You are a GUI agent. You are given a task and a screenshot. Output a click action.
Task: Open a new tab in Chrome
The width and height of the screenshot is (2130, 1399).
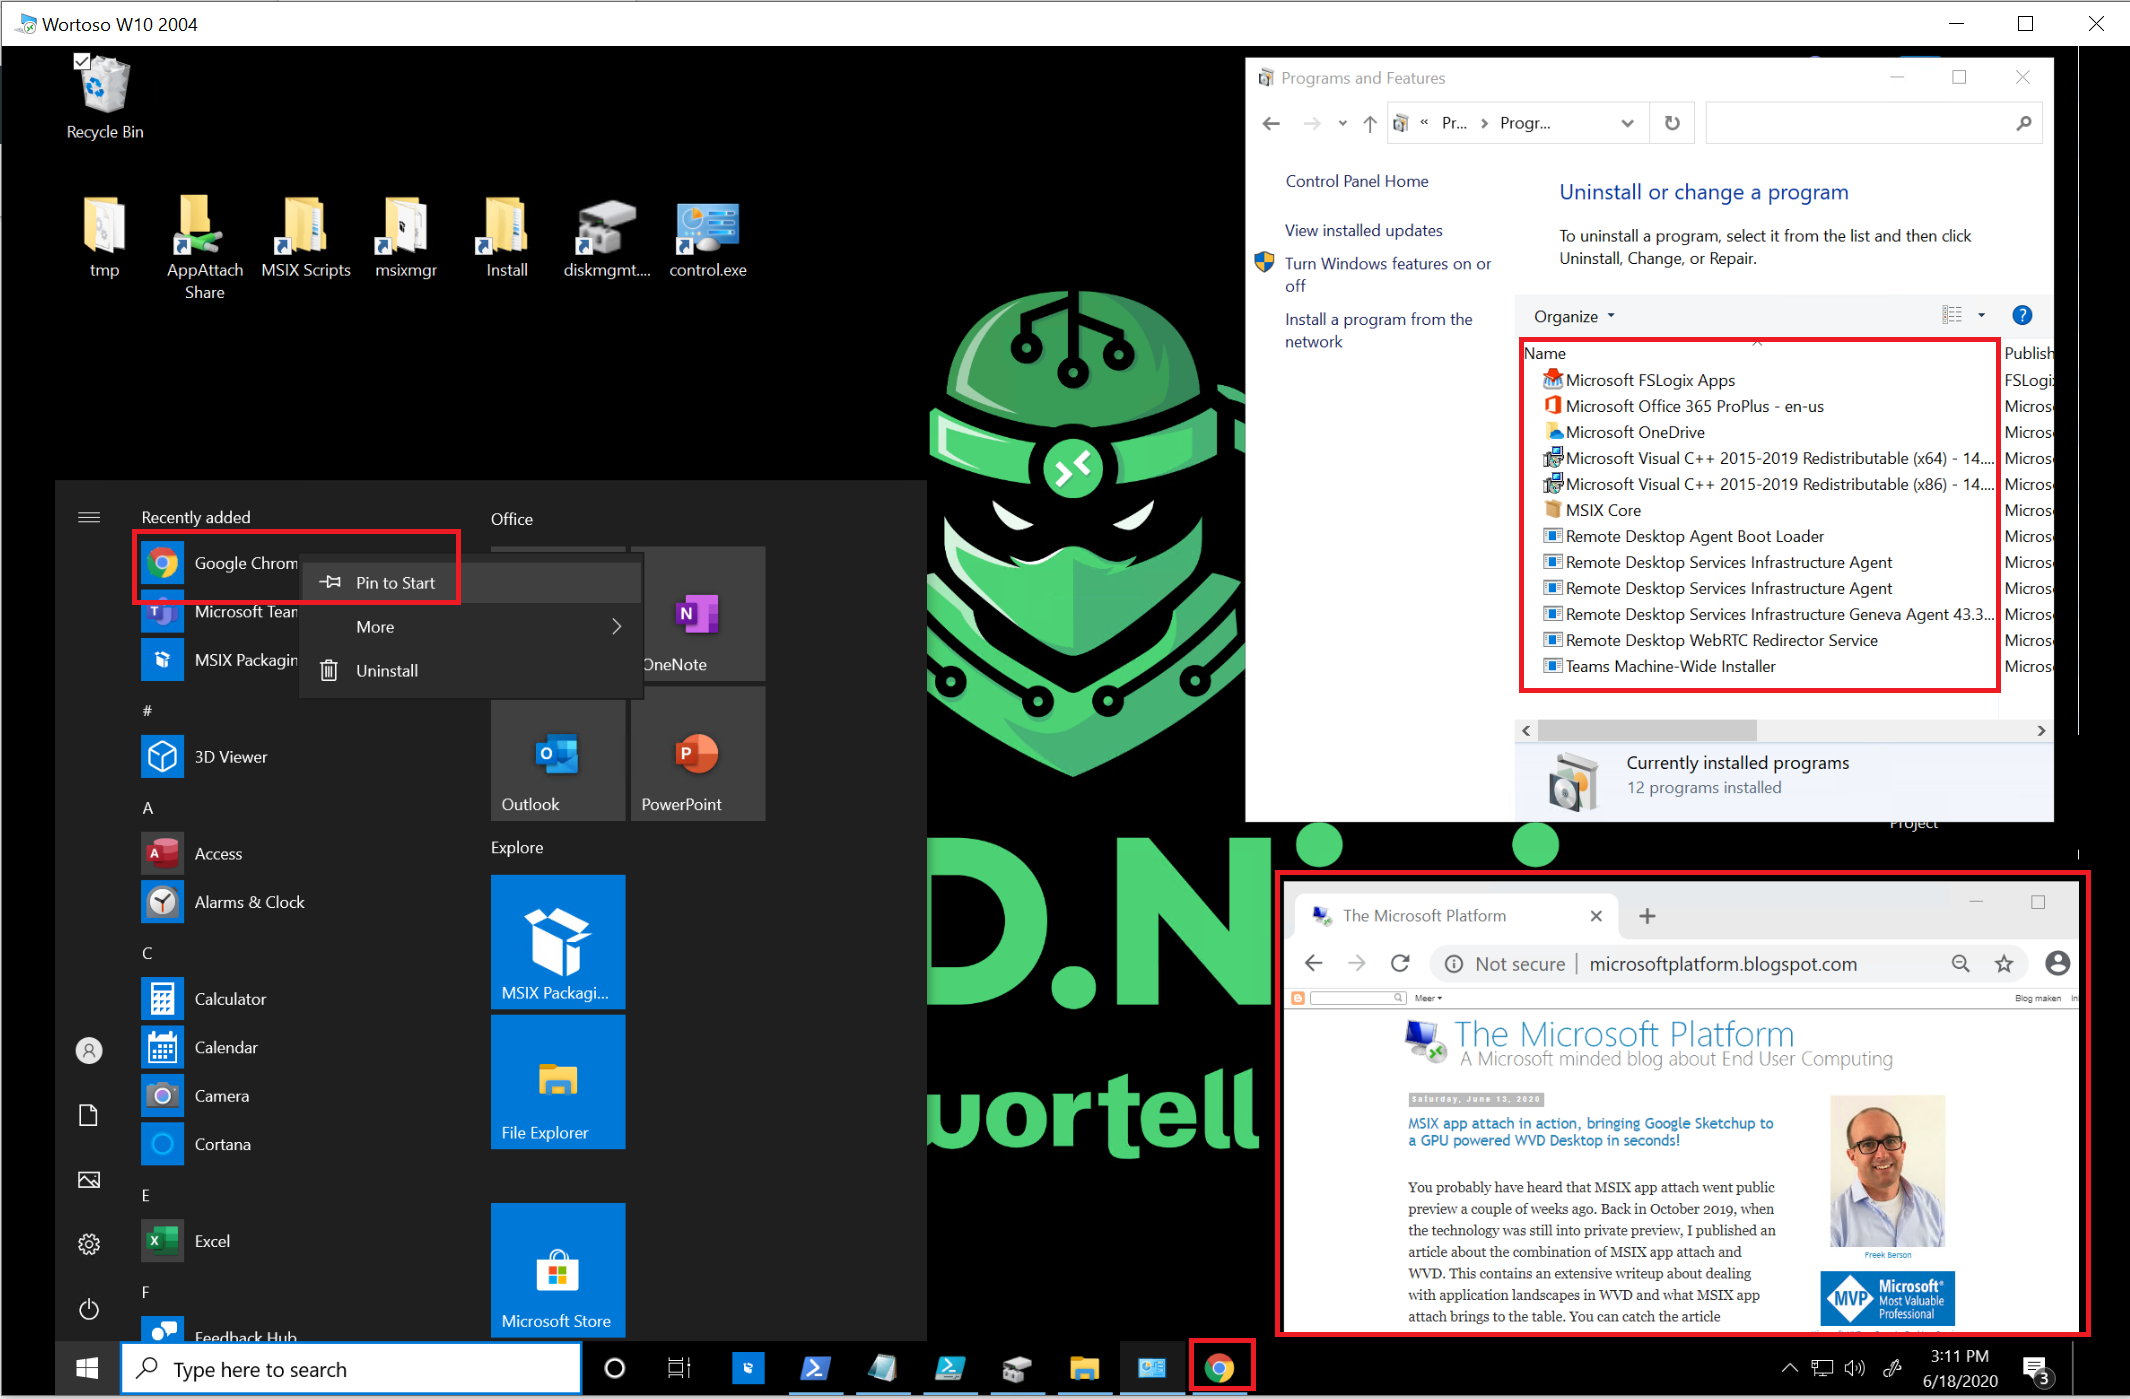click(1648, 916)
